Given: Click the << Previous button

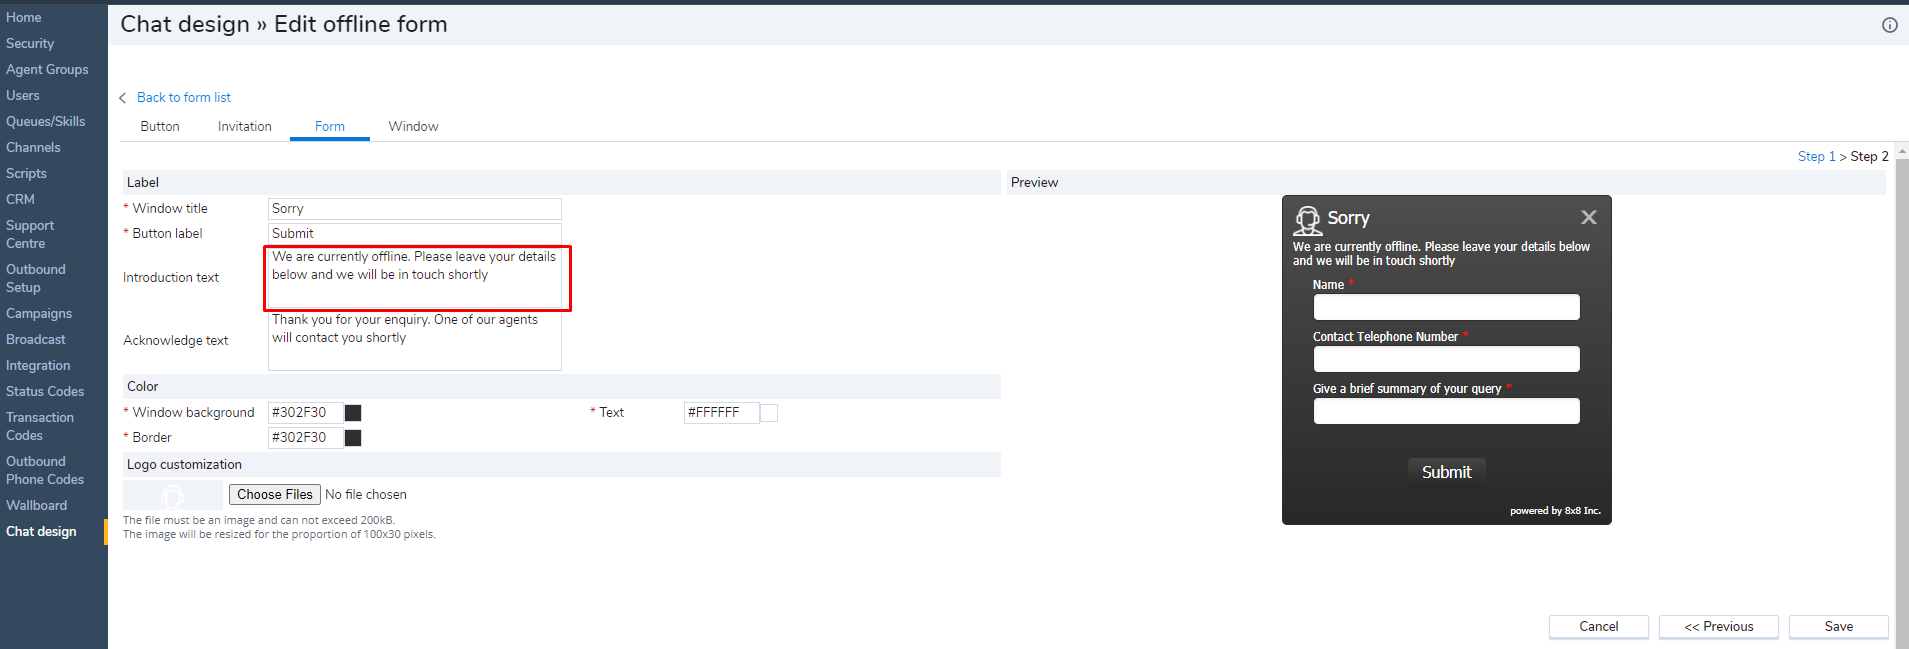Looking at the screenshot, I should tap(1718, 627).
